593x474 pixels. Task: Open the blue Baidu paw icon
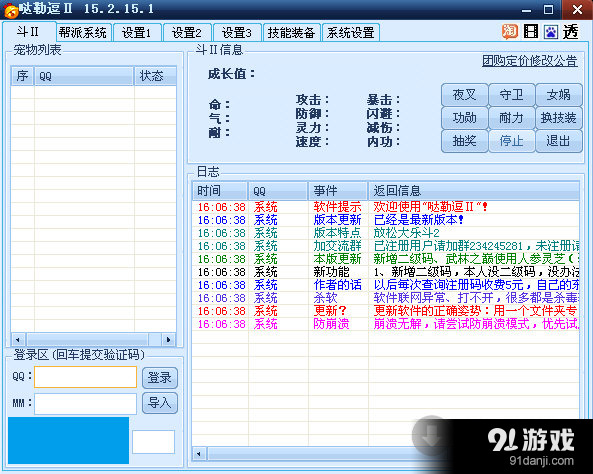pos(551,32)
